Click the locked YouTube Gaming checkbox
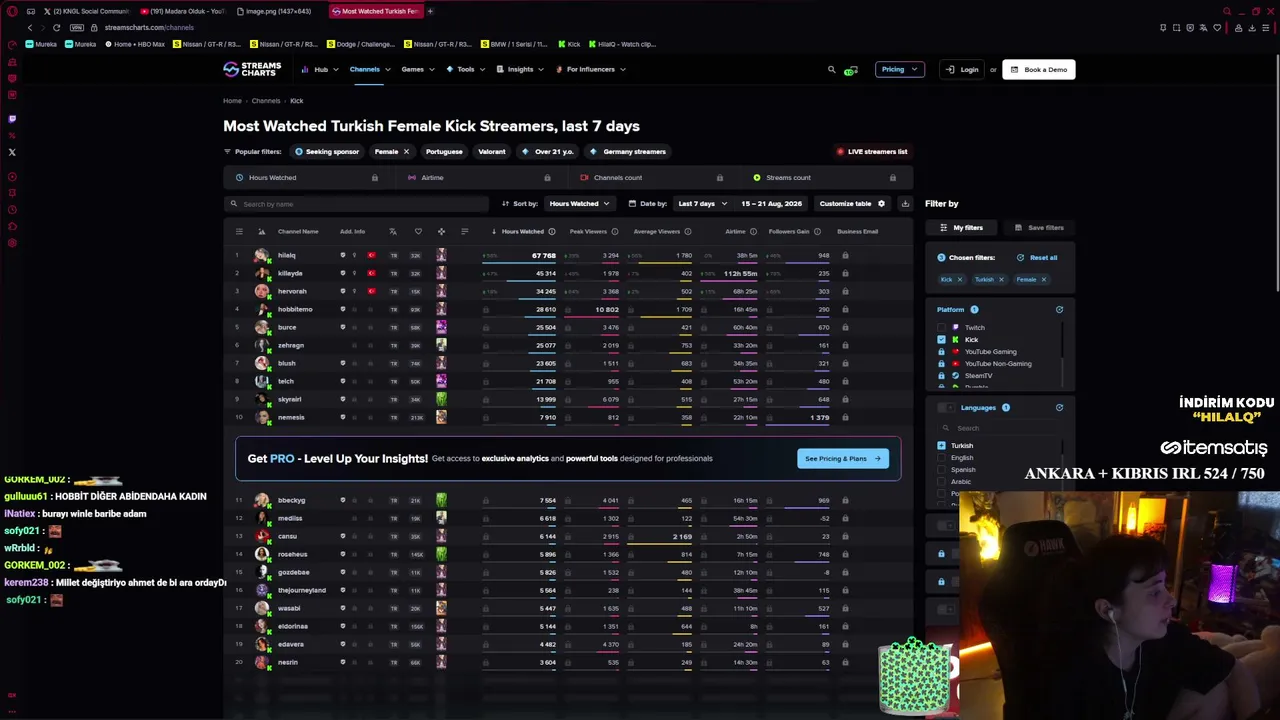The image size is (1280, 720). tap(941, 352)
